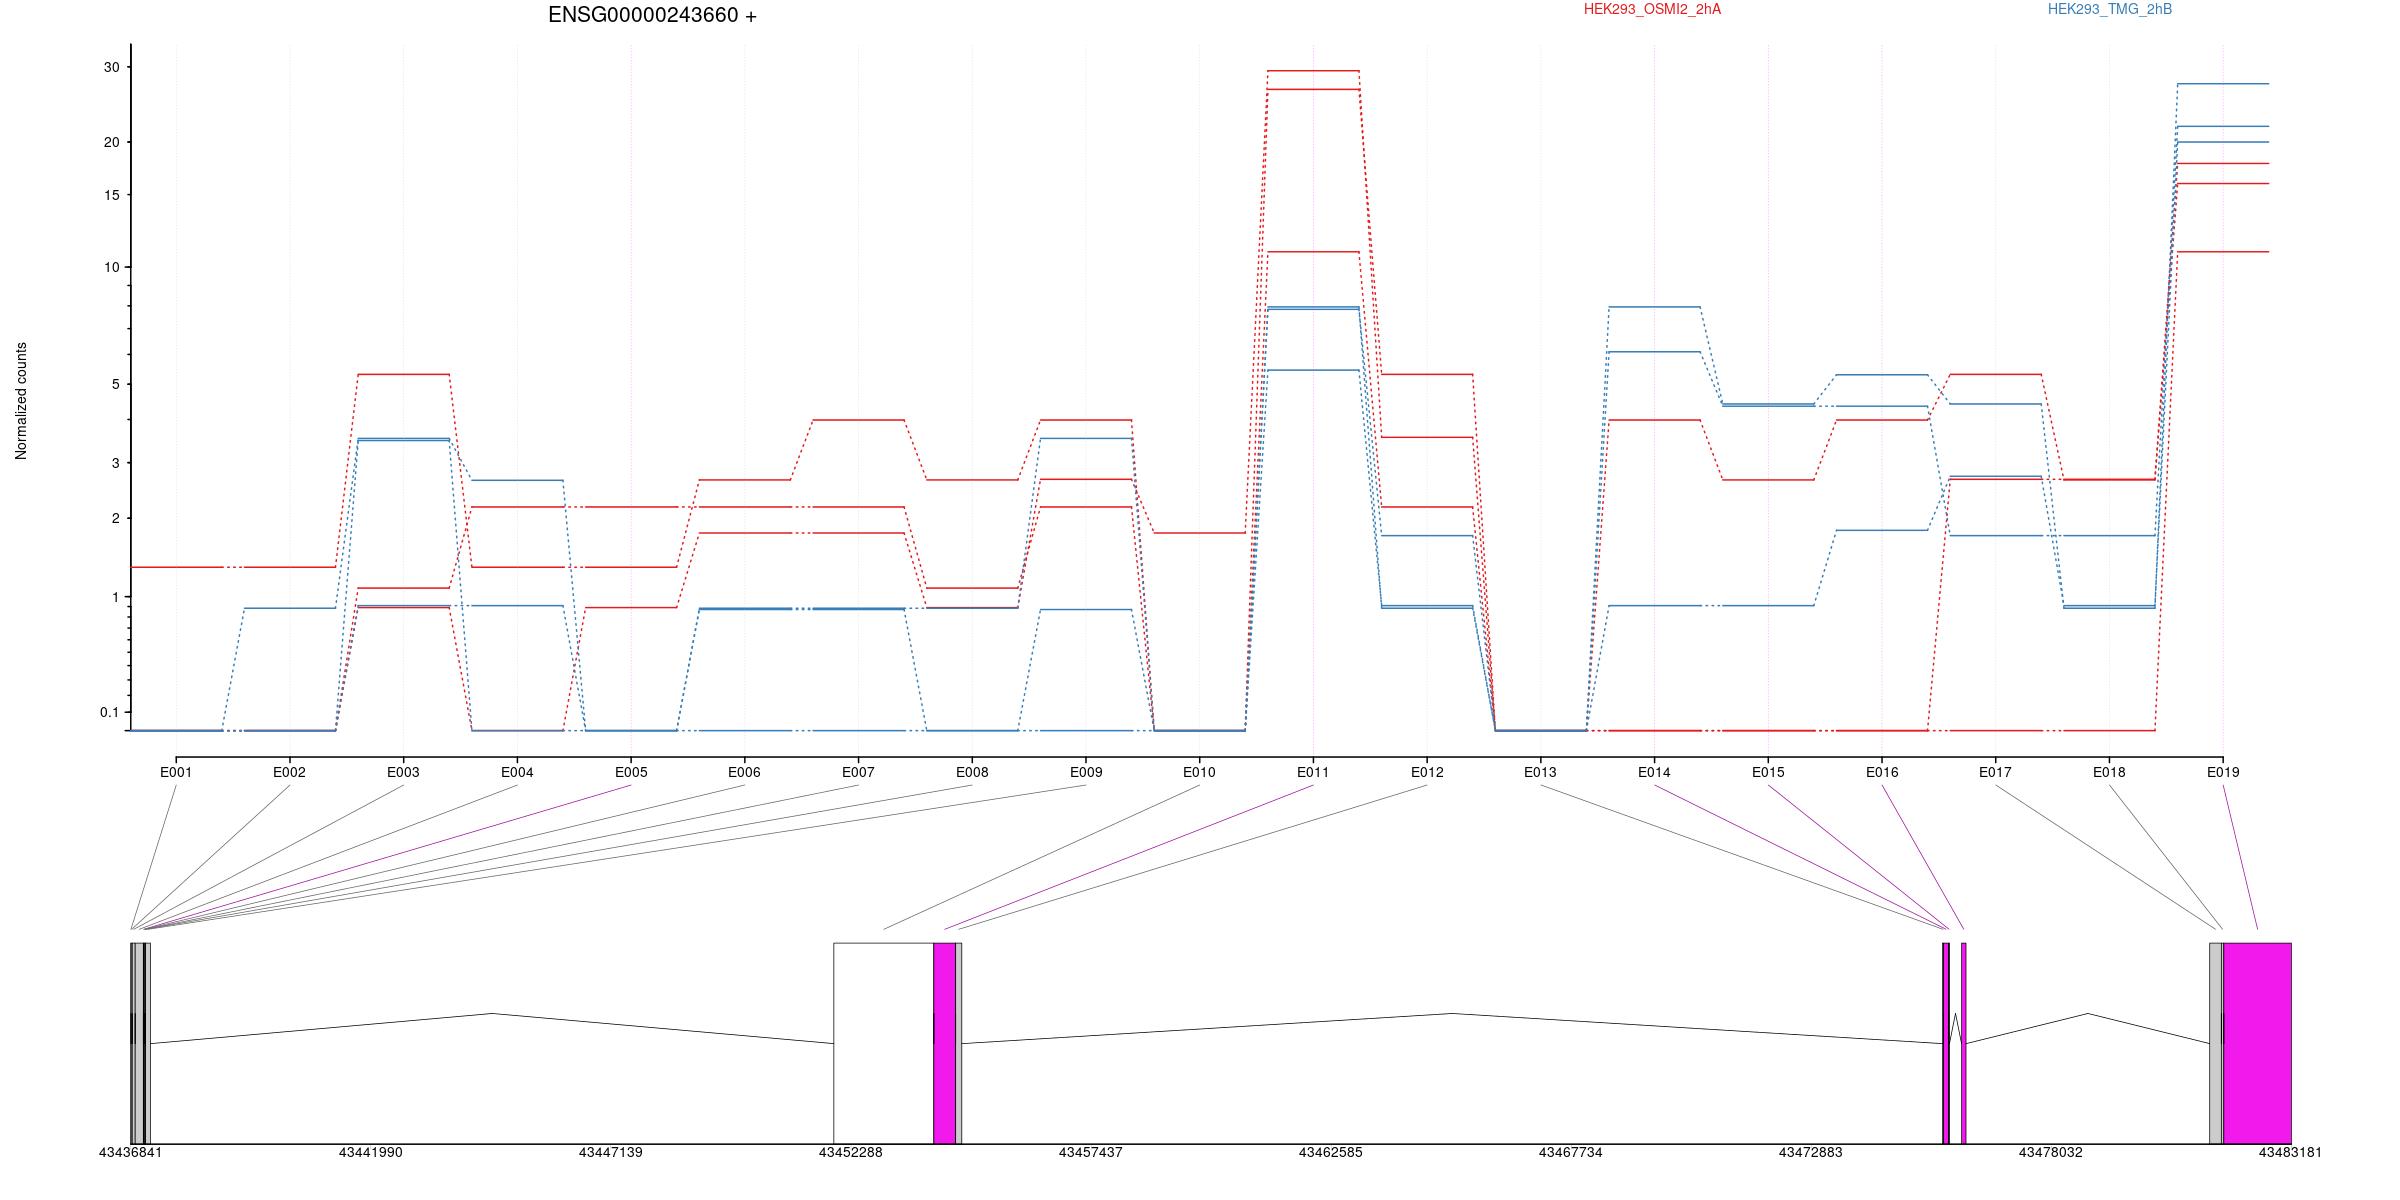Click exon label E010
2400x1200 pixels.
(1199, 772)
